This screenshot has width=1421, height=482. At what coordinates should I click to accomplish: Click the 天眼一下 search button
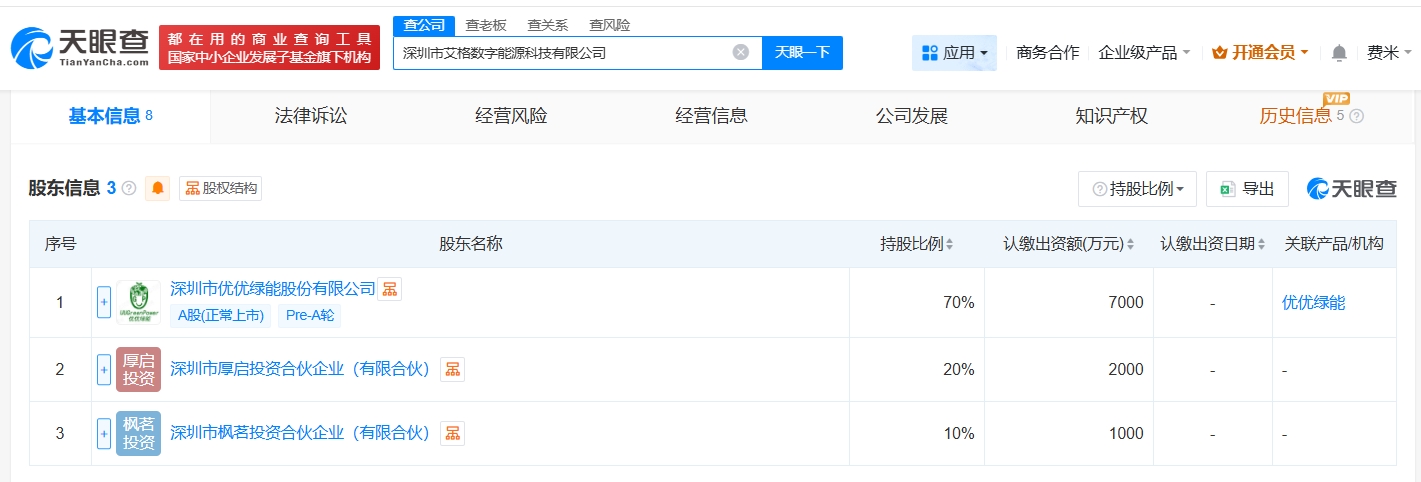[x=802, y=53]
